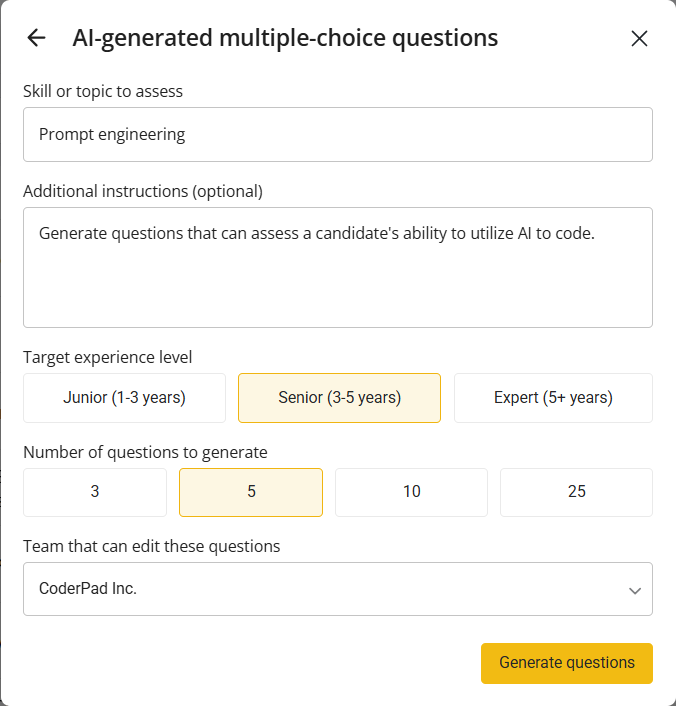Expand team selector via chevron arrow
The height and width of the screenshot is (706, 676).
point(634,590)
